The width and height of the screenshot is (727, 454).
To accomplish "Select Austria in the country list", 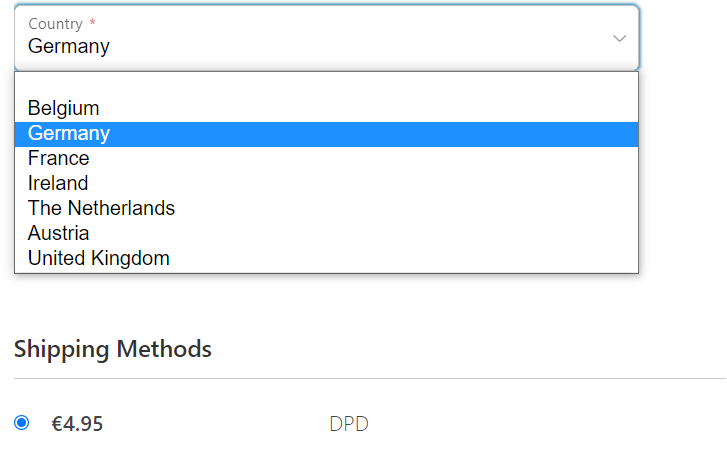I will pos(58,233).
